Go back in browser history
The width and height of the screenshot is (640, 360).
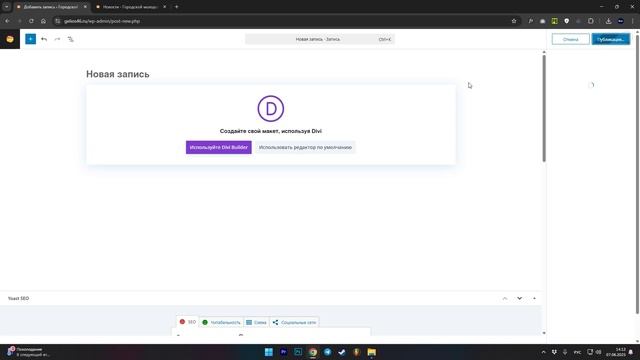click(x=7, y=21)
